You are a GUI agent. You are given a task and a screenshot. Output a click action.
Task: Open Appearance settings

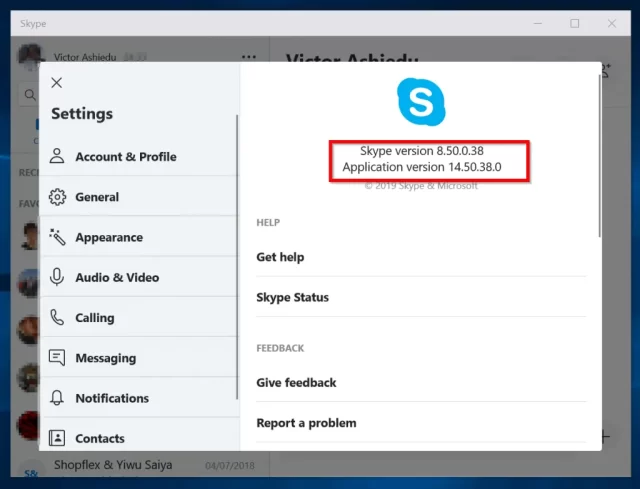[139, 237]
